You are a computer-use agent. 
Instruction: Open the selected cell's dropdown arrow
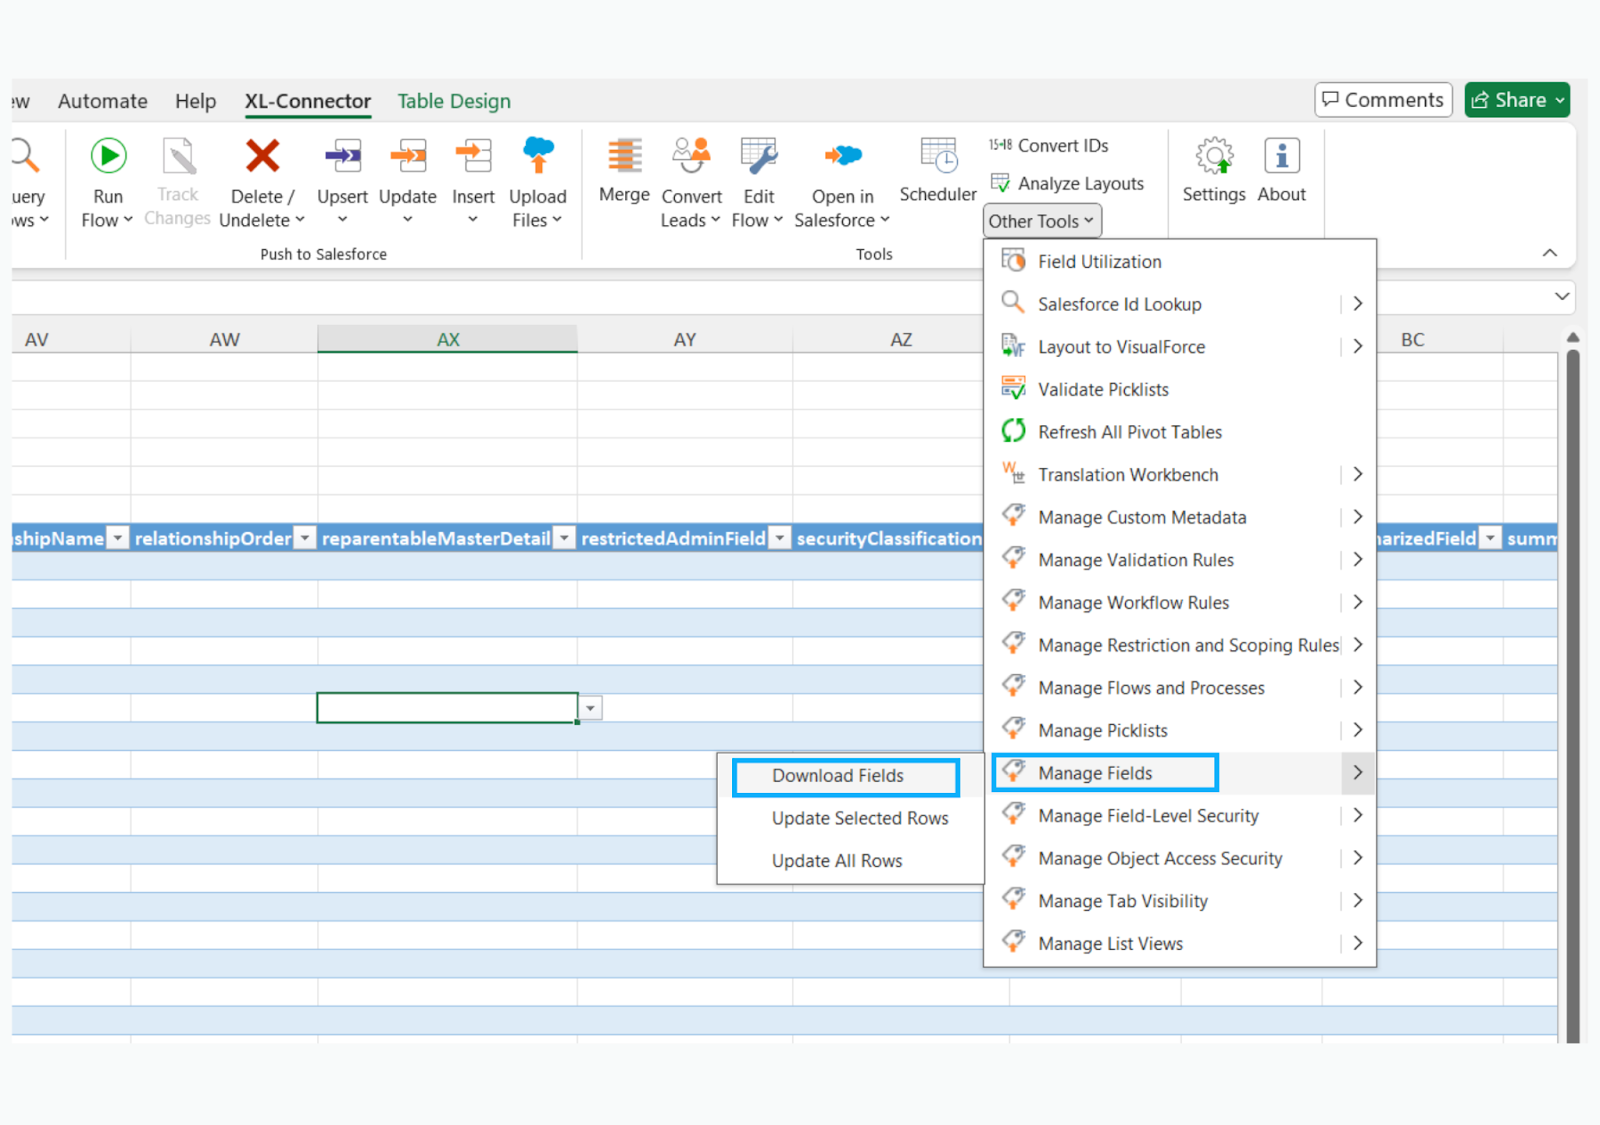point(591,709)
